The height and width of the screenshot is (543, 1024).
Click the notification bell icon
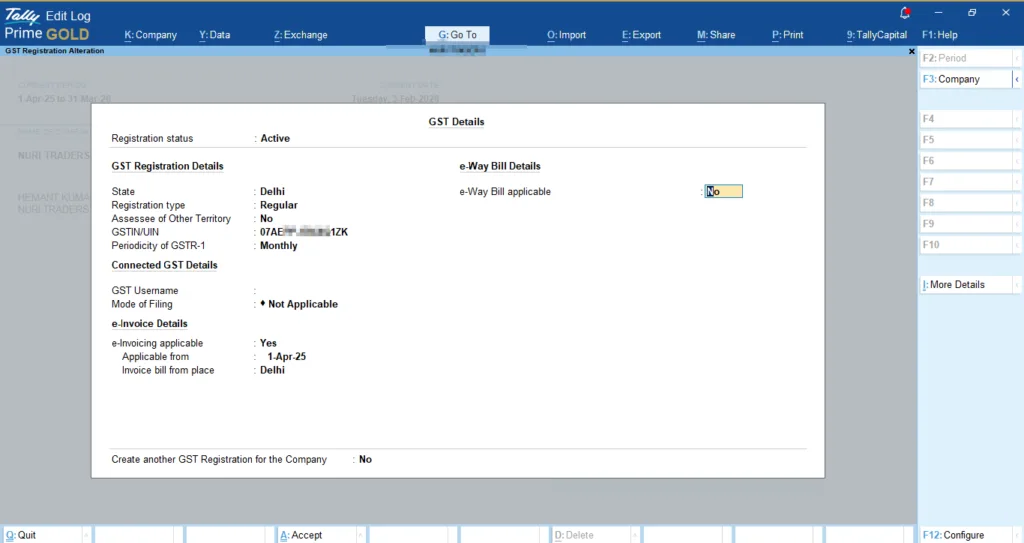906,13
